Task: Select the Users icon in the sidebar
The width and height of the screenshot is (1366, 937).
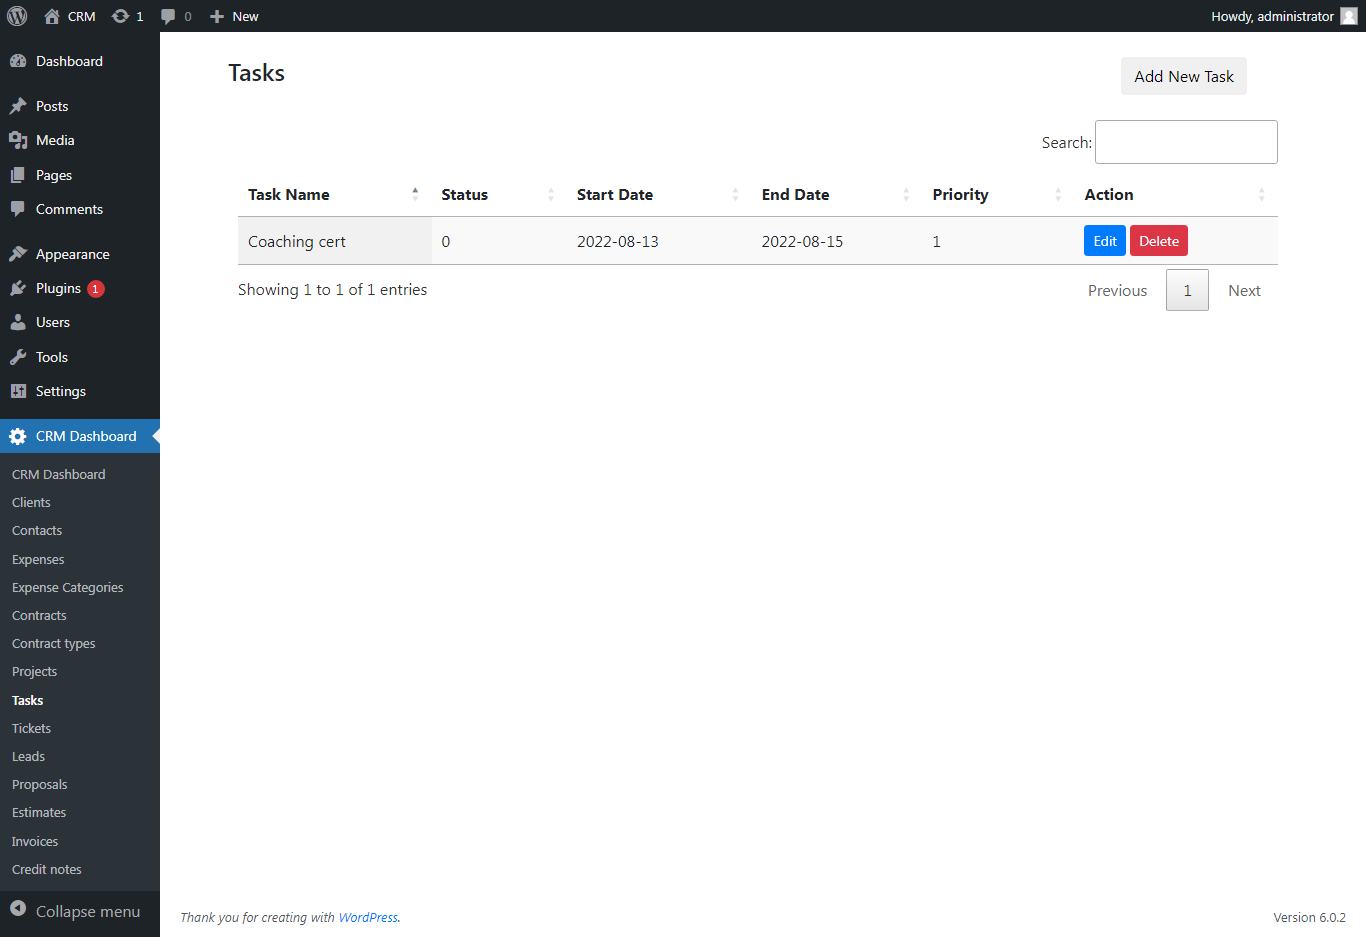Action: pos(21,322)
